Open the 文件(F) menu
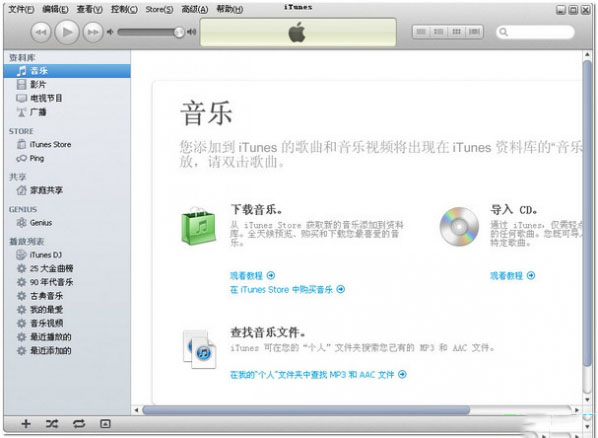This screenshot has width=598, height=438. click(21, 9)
